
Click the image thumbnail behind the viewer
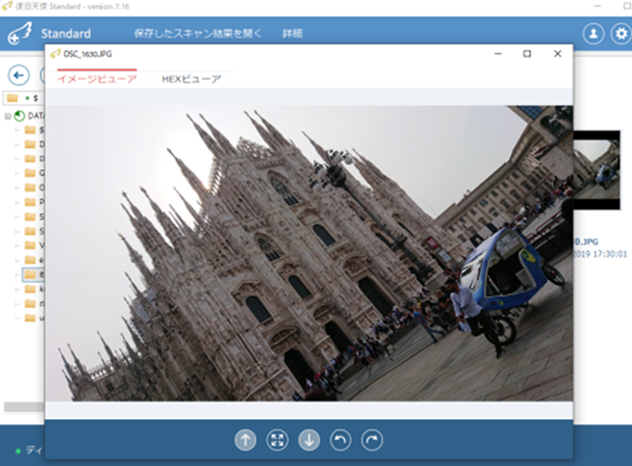[596, 170]
